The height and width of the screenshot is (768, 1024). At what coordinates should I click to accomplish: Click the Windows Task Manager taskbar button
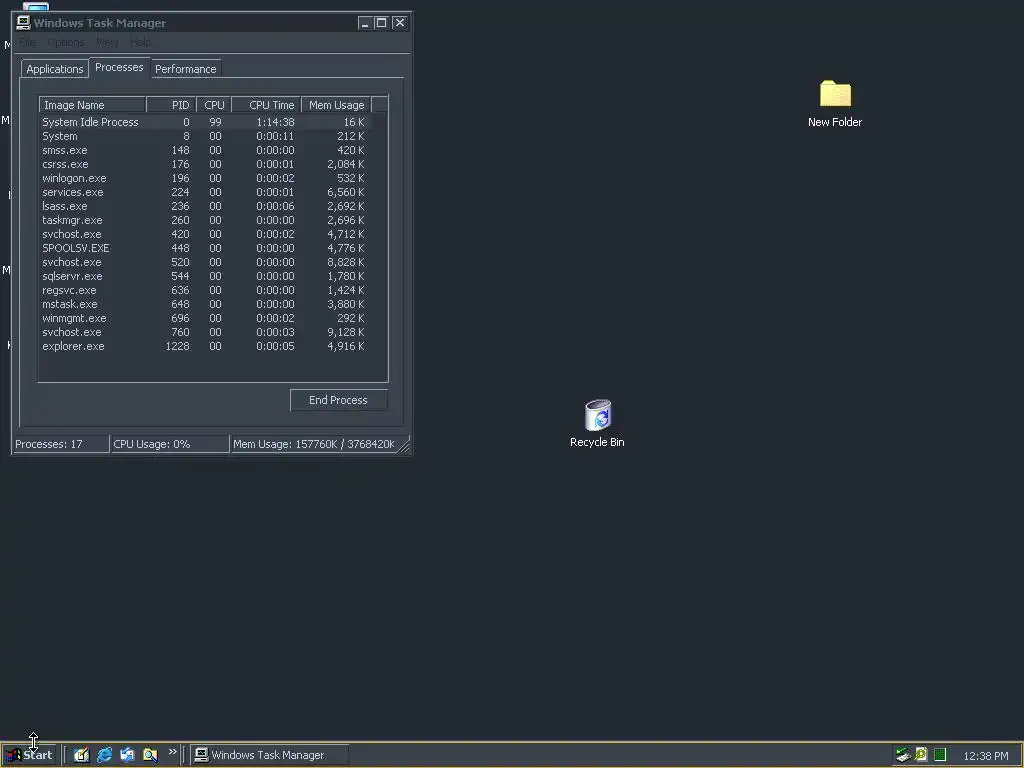(x=270, y=755)
